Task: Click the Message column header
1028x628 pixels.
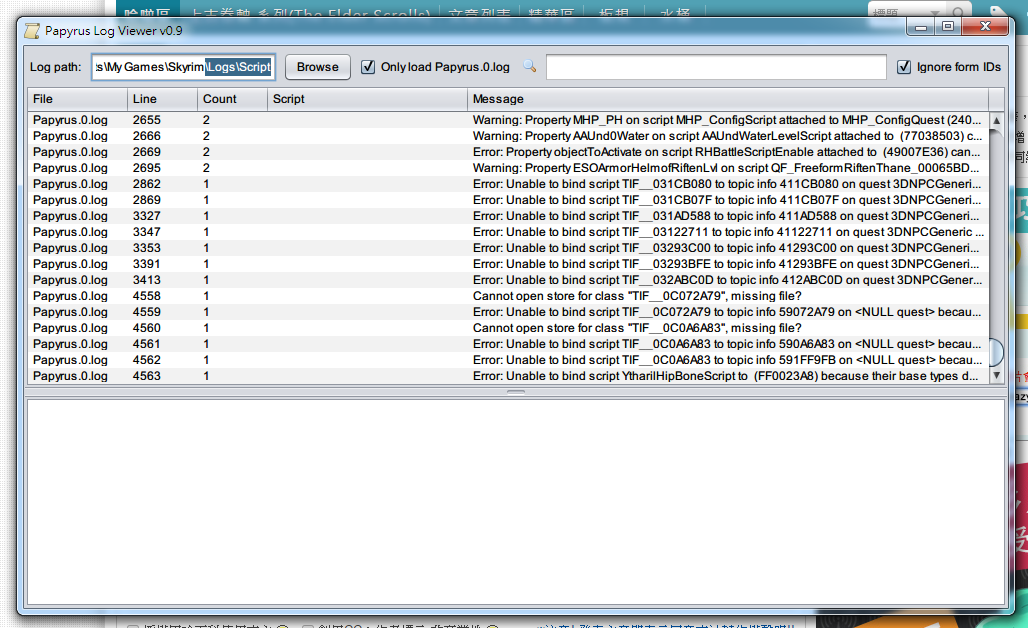Action: (727, 99)
